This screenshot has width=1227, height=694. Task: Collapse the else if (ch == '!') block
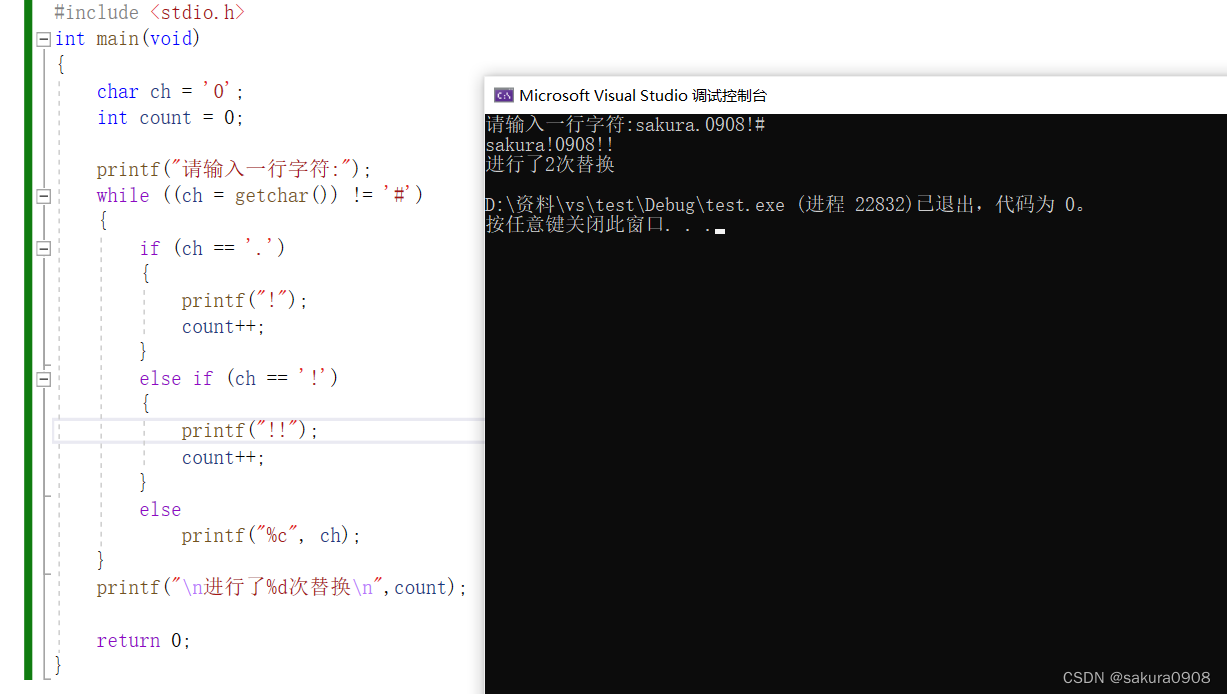pyautogui.click(x=42, y=378)
